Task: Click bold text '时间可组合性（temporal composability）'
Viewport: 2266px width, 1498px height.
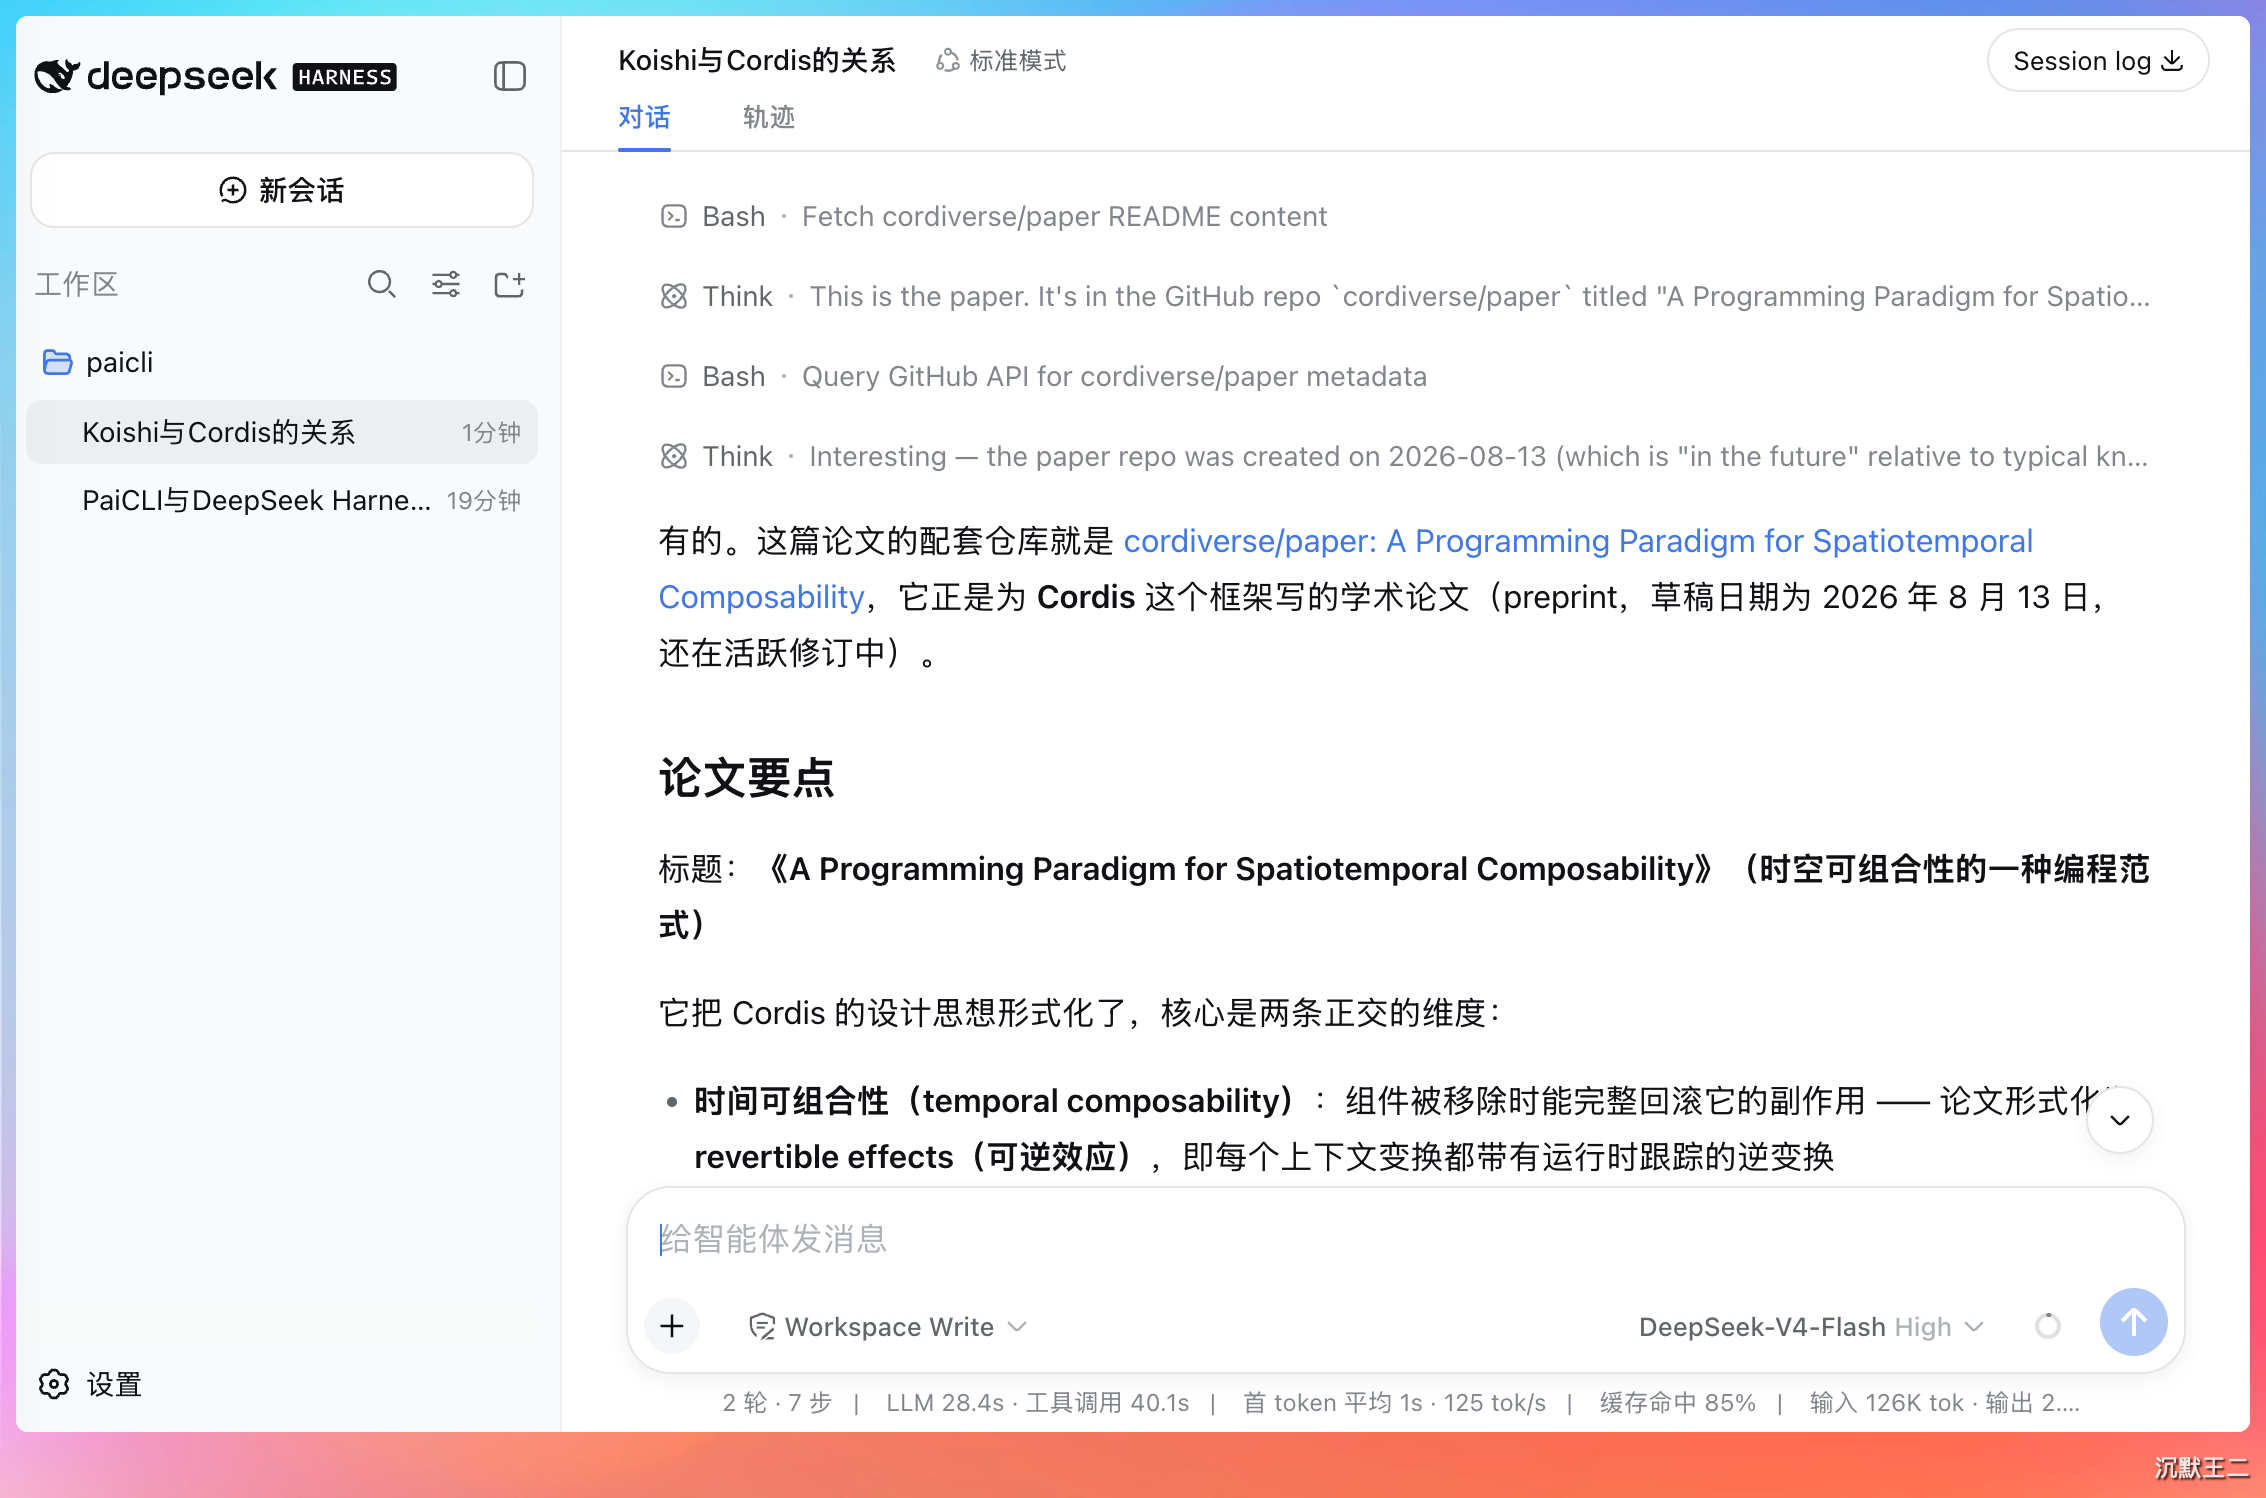Action: pos(998,1101)
